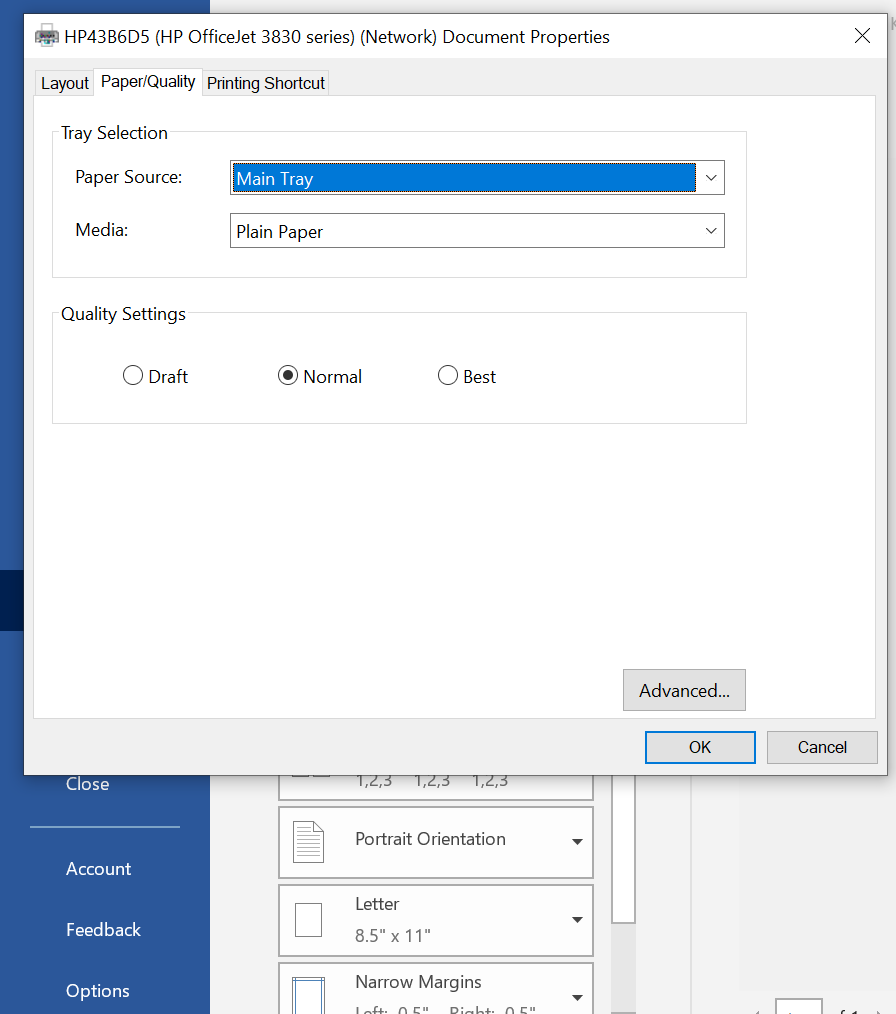
Task: Expand the Media type dropdown
Action: [x=710, y=231]
